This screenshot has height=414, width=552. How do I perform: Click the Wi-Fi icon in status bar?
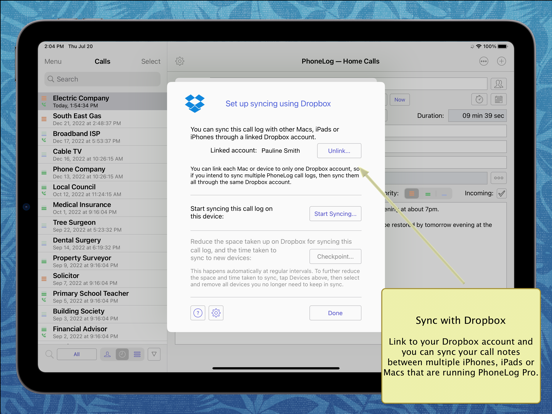478,46
